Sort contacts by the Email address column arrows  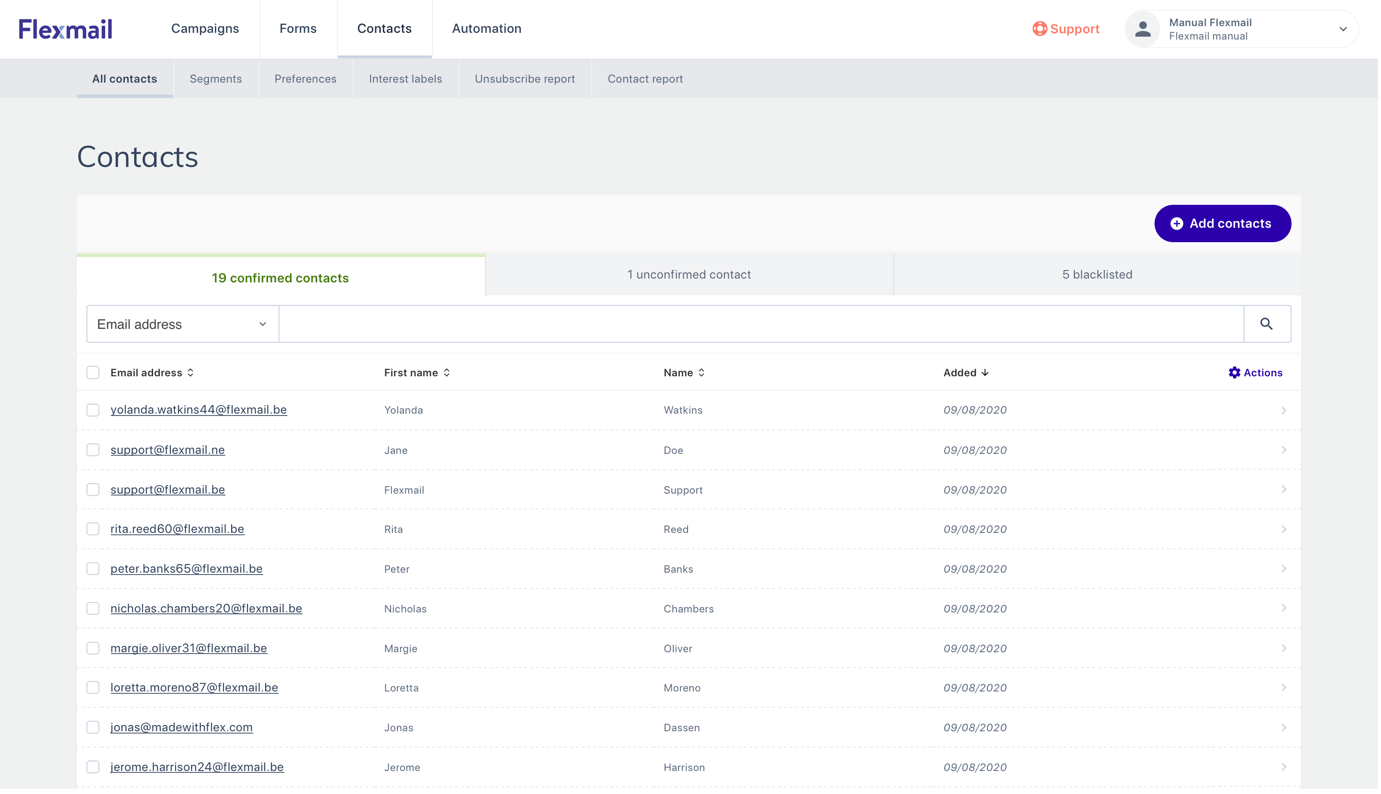tap(190, 371)
